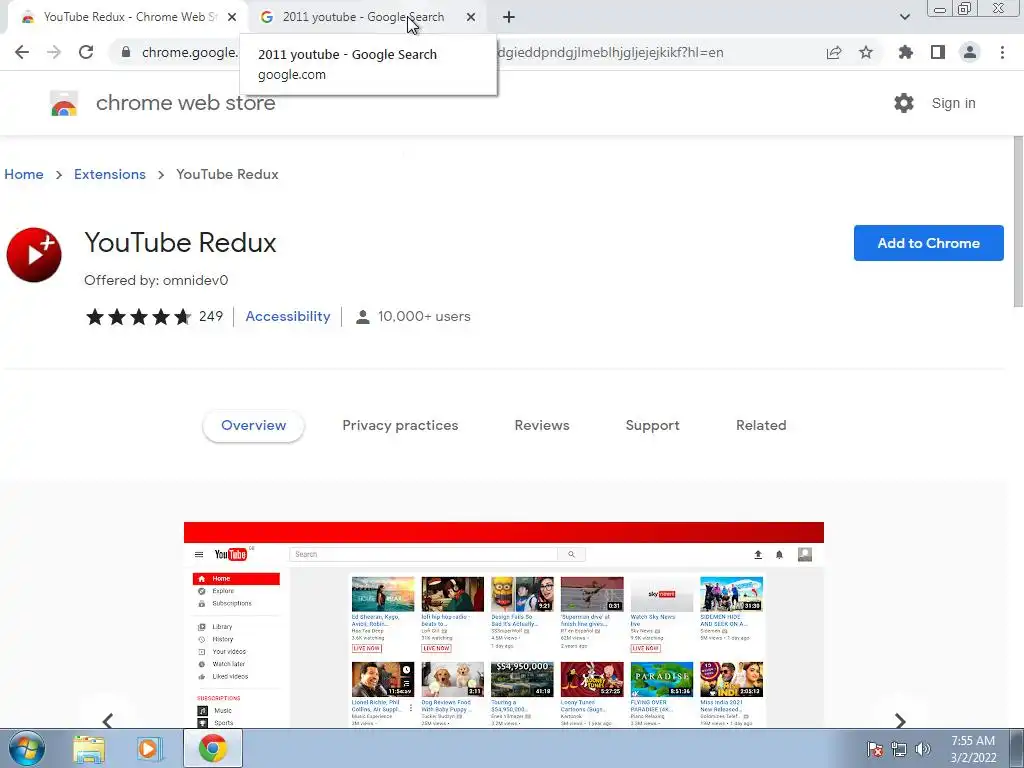
Task: Open Chrome's three-dot menu
Action: pyautogui.click(x=1002, y=52)
